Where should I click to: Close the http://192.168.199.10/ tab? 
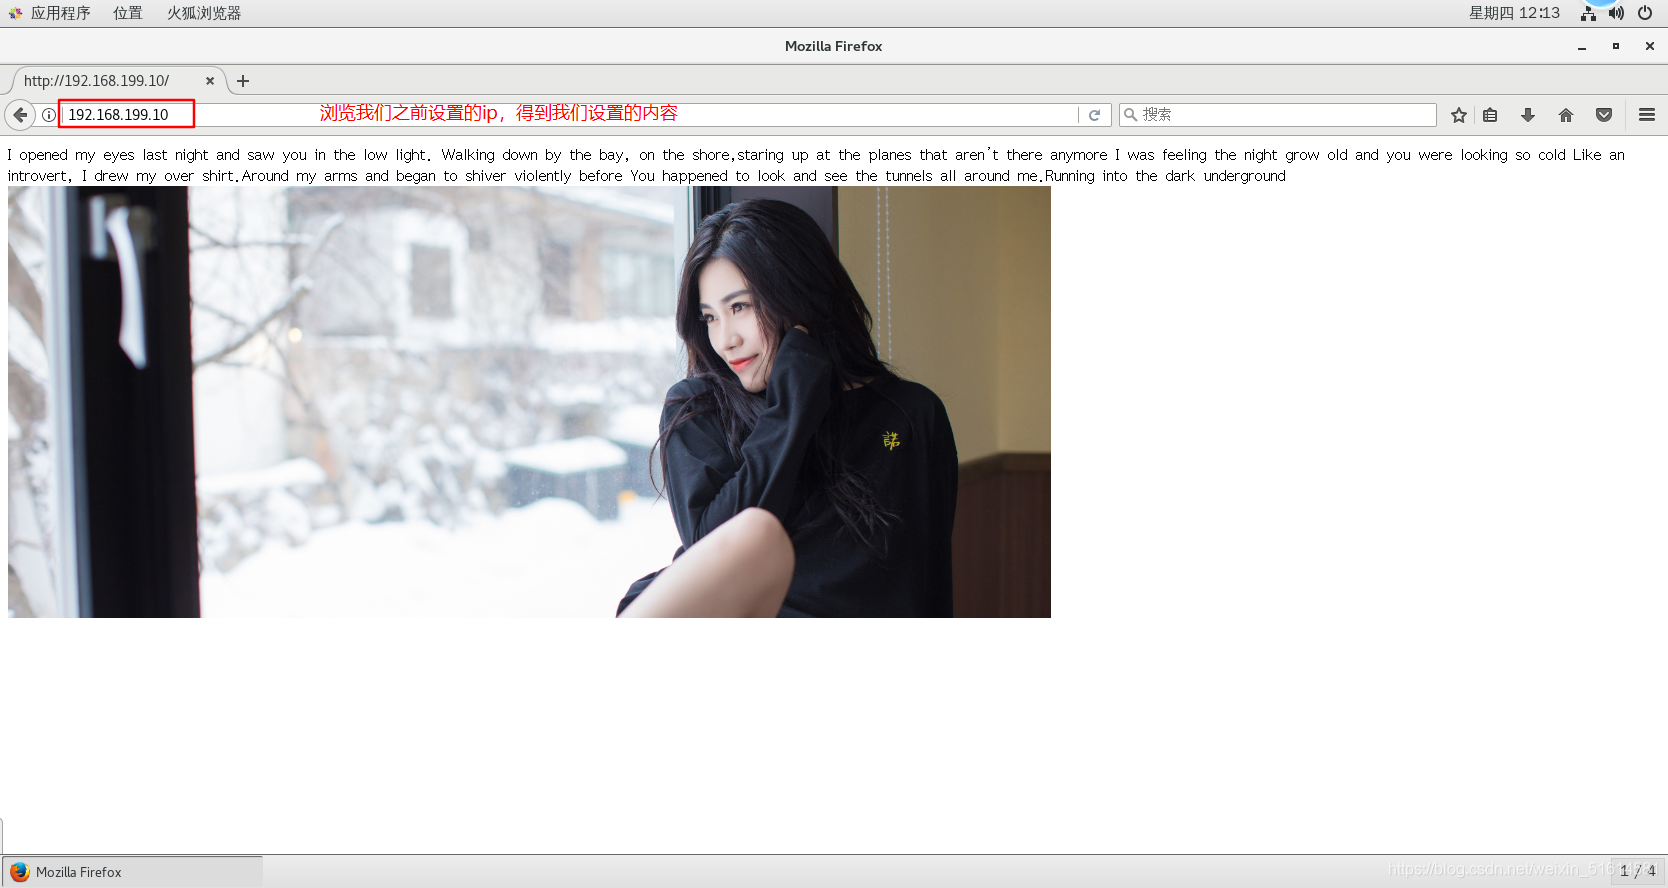click(210, 81)
